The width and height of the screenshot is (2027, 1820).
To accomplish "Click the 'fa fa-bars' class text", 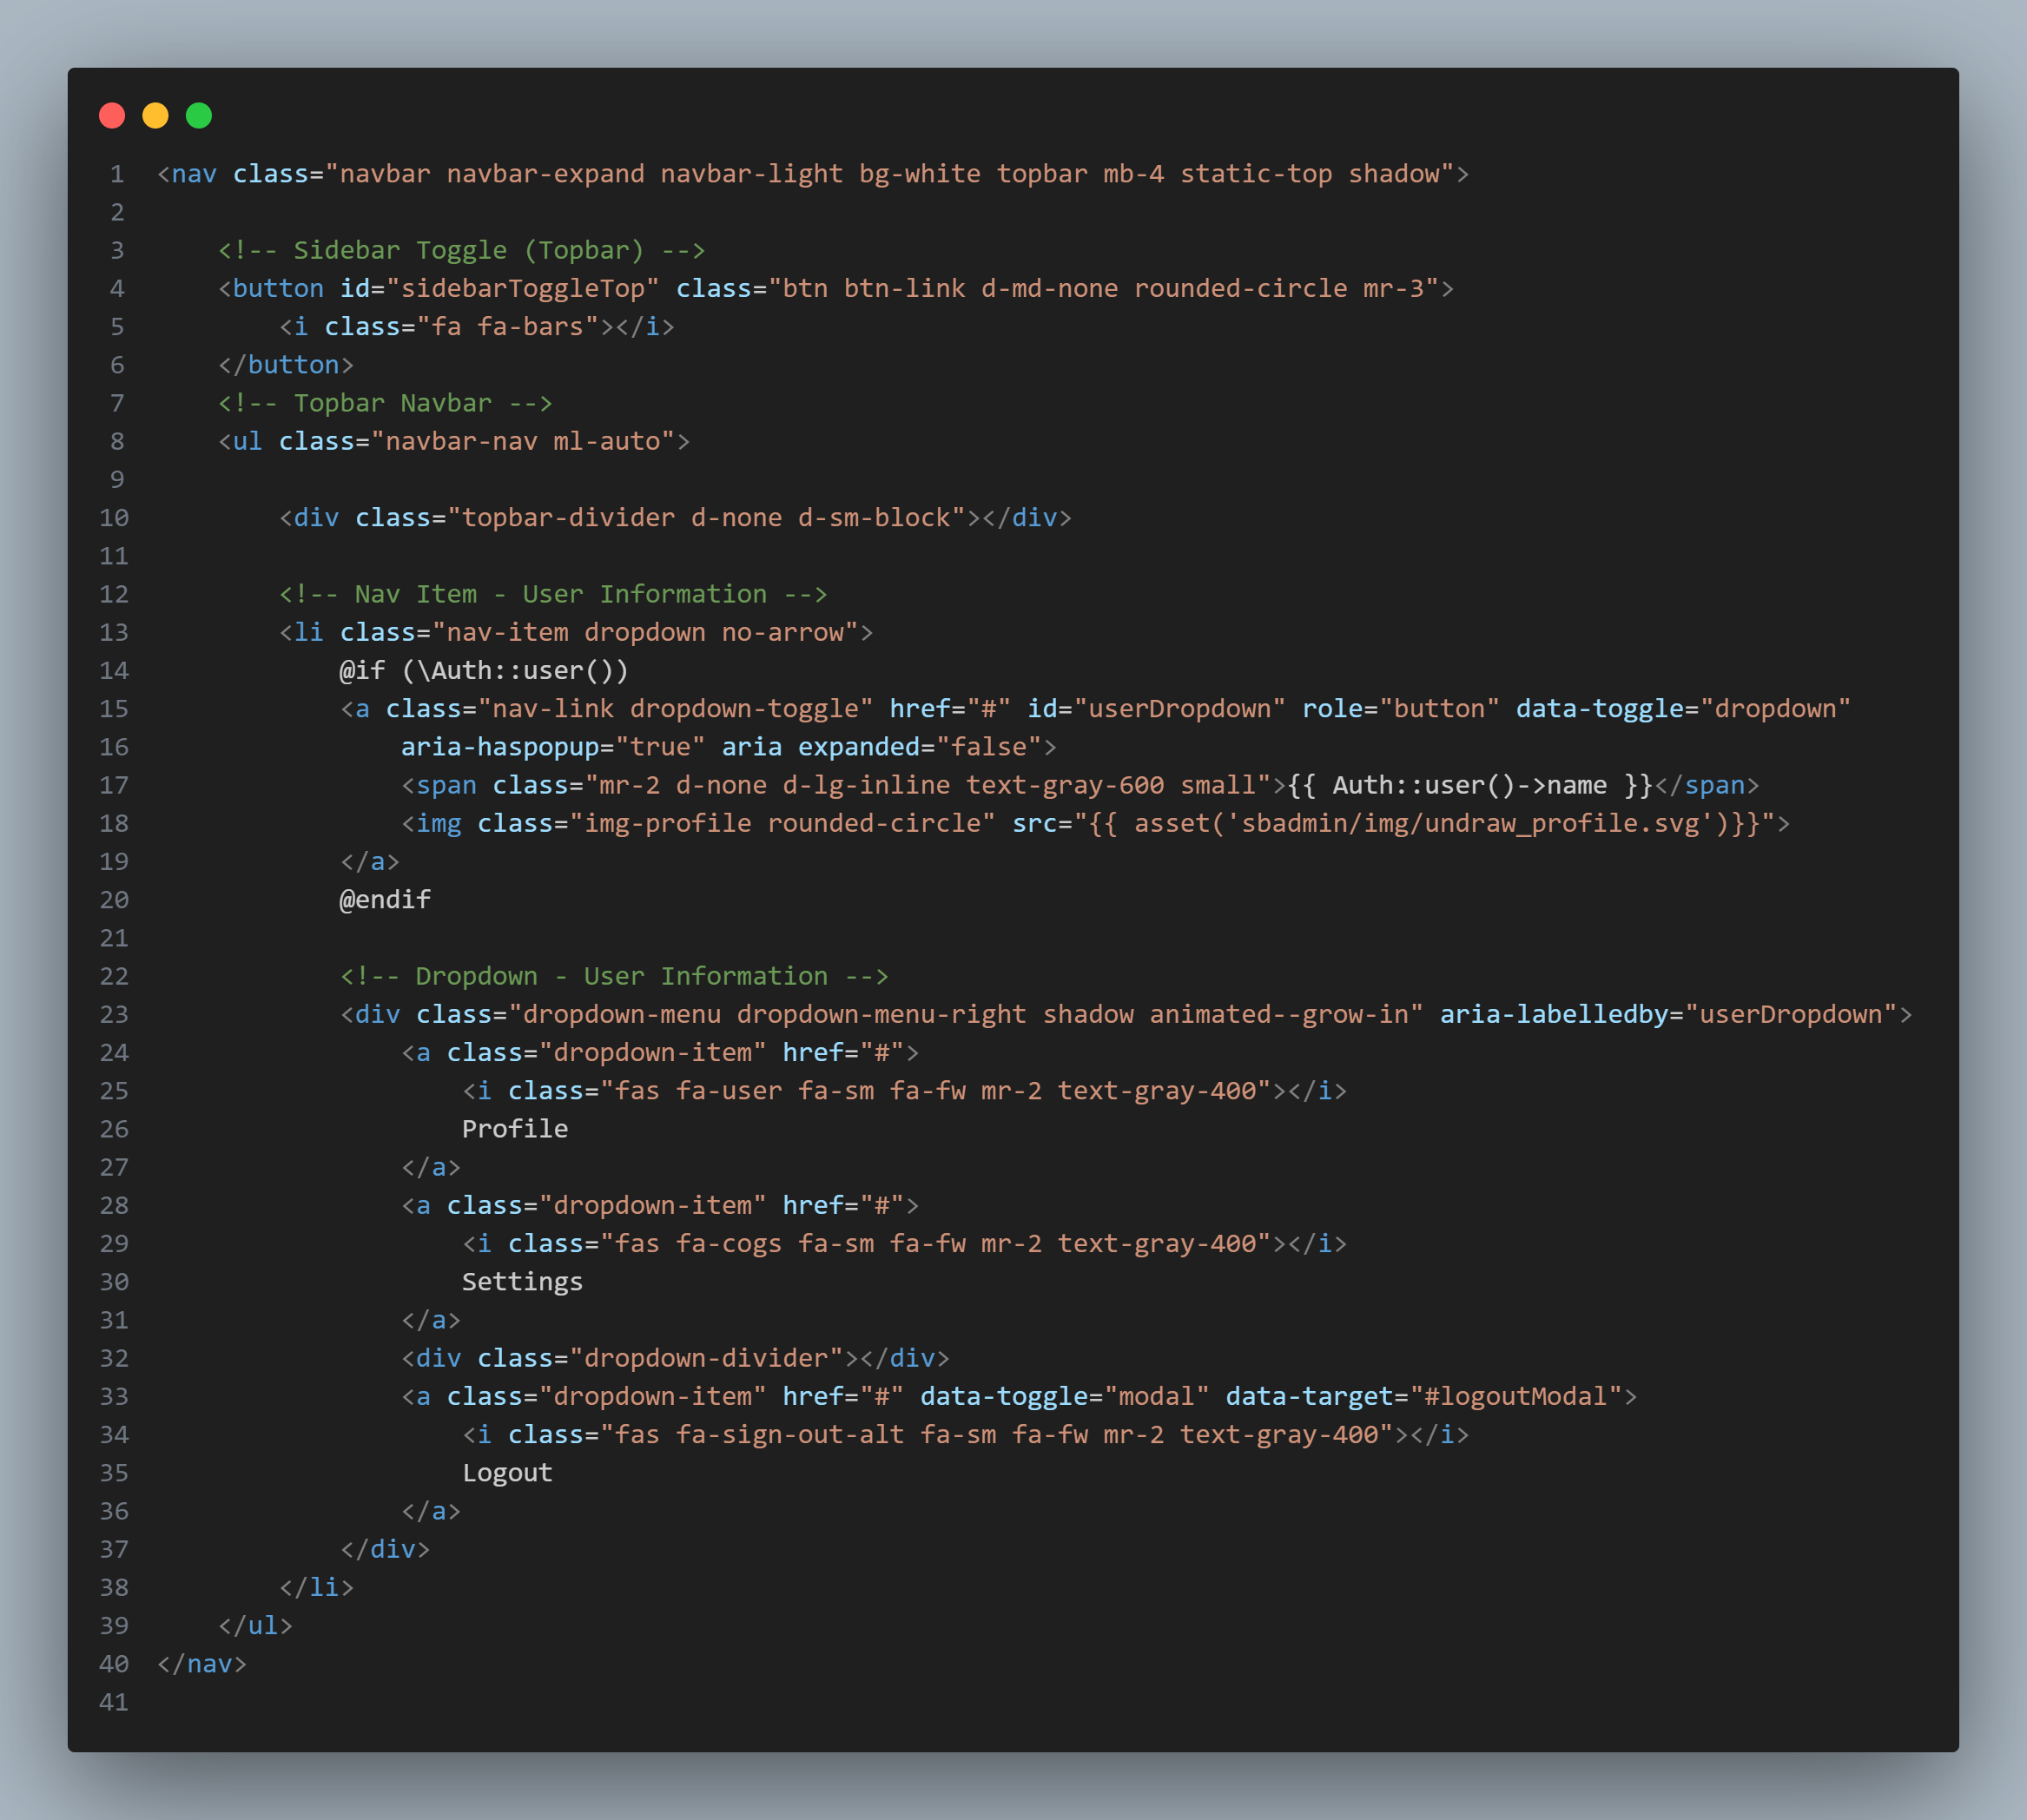I will point(507,327).
